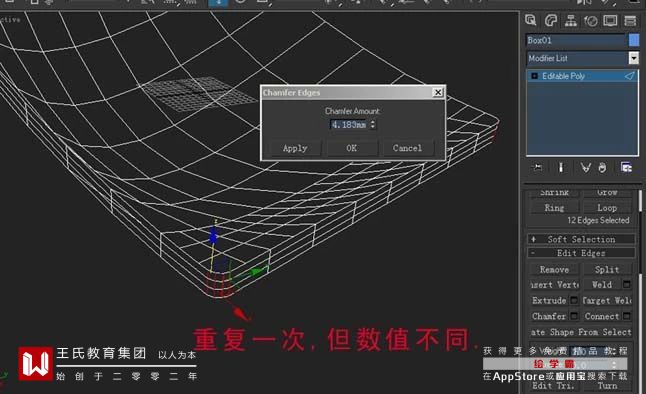Open Chamfer settings box in Edit Edges
Image resolution: width=646 pixels, height=394 pixels.
(x=574, y=316)
